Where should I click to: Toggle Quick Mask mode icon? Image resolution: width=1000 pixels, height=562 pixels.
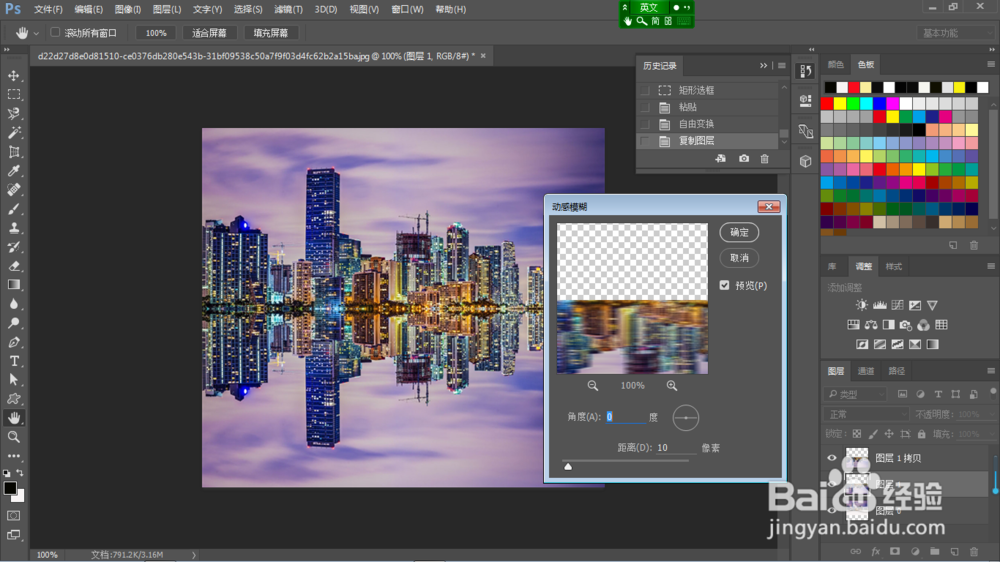click(x=13, y=515)
